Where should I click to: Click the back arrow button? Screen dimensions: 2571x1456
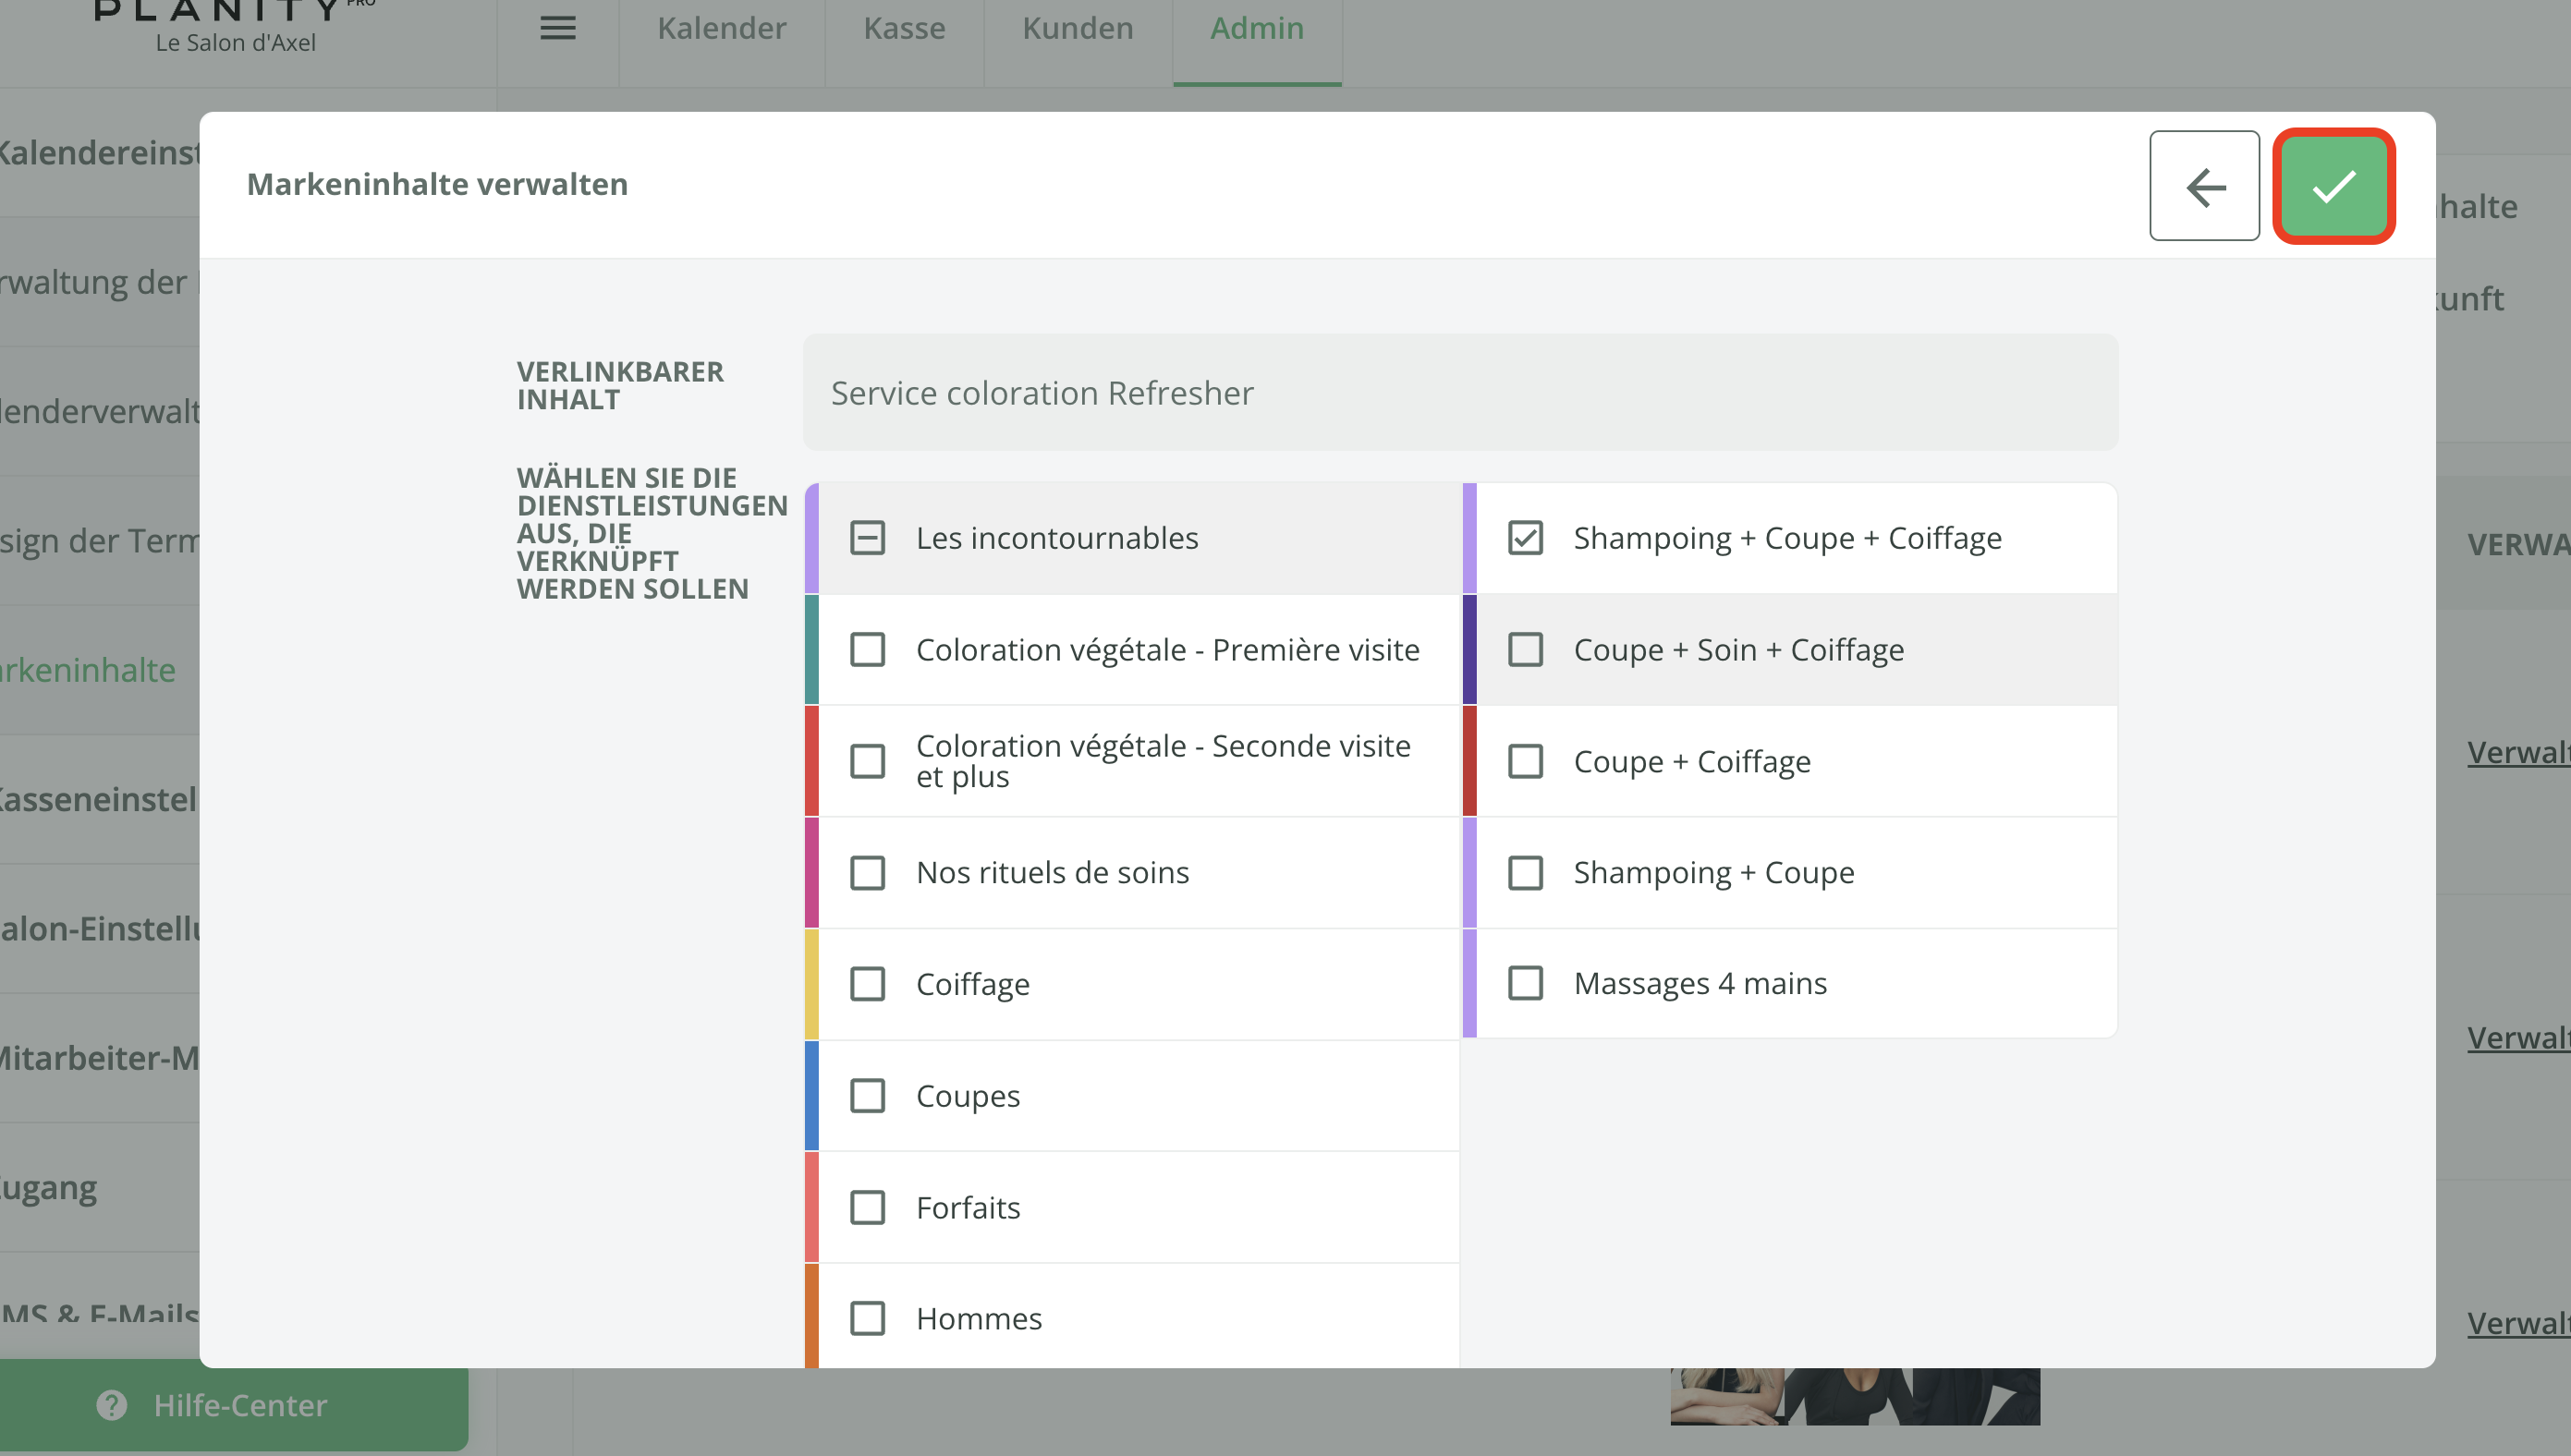(2204, 186)
